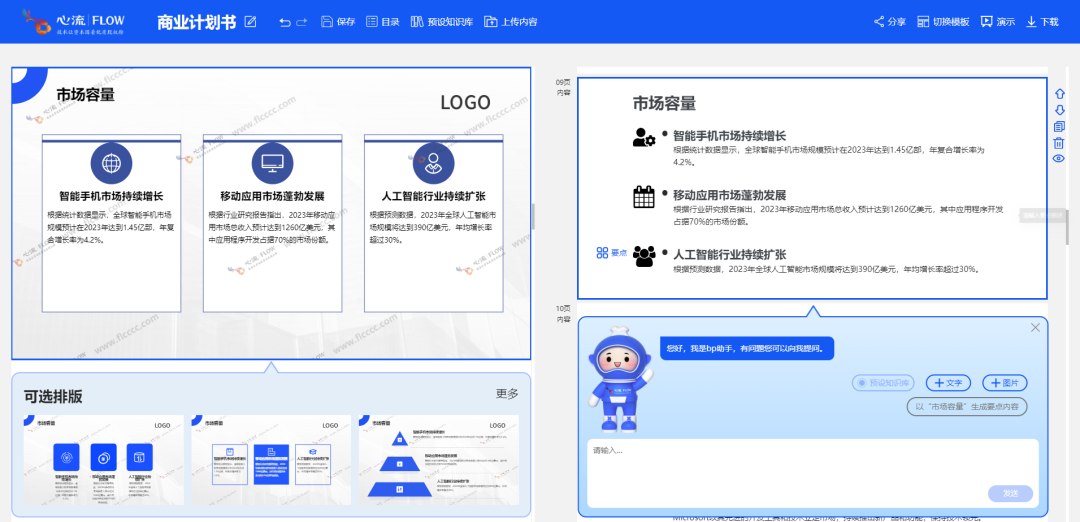The width and height of the screenshot is (1080, 522).
Task: Select the pyramid layout thumbnail
Action: pyautogui.click(x=438, y=460)
